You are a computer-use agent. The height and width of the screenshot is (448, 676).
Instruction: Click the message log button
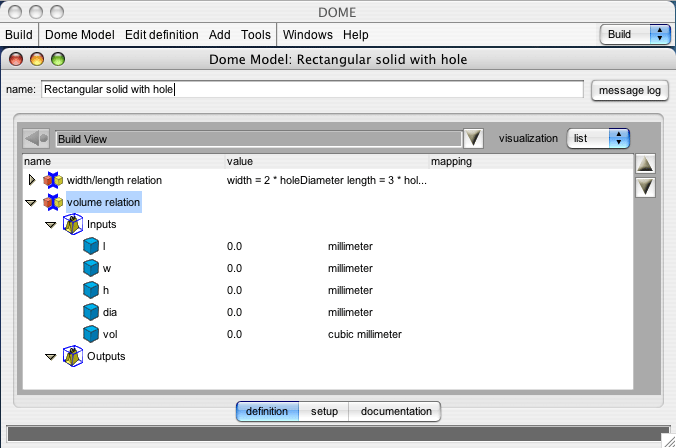coord(629,91)
